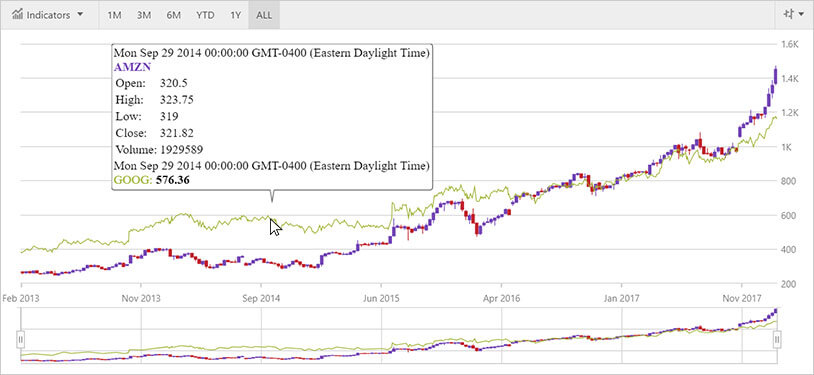Click the AMZN label in tooltip
Viewport: 814px width, 375px height.
[132, 68]
